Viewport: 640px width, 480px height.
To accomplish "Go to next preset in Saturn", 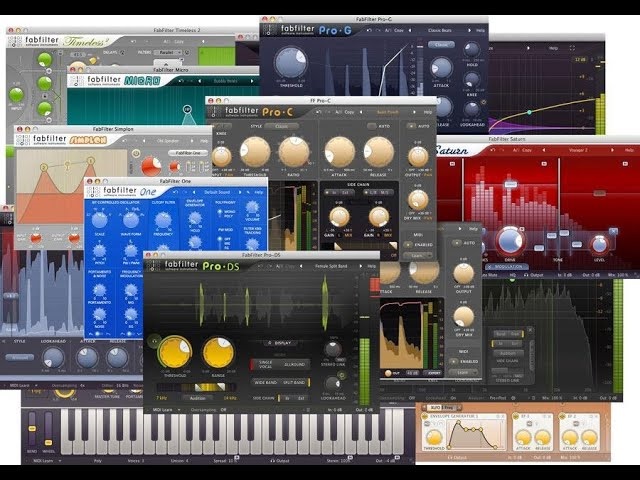I will click(x=612, y=150).
